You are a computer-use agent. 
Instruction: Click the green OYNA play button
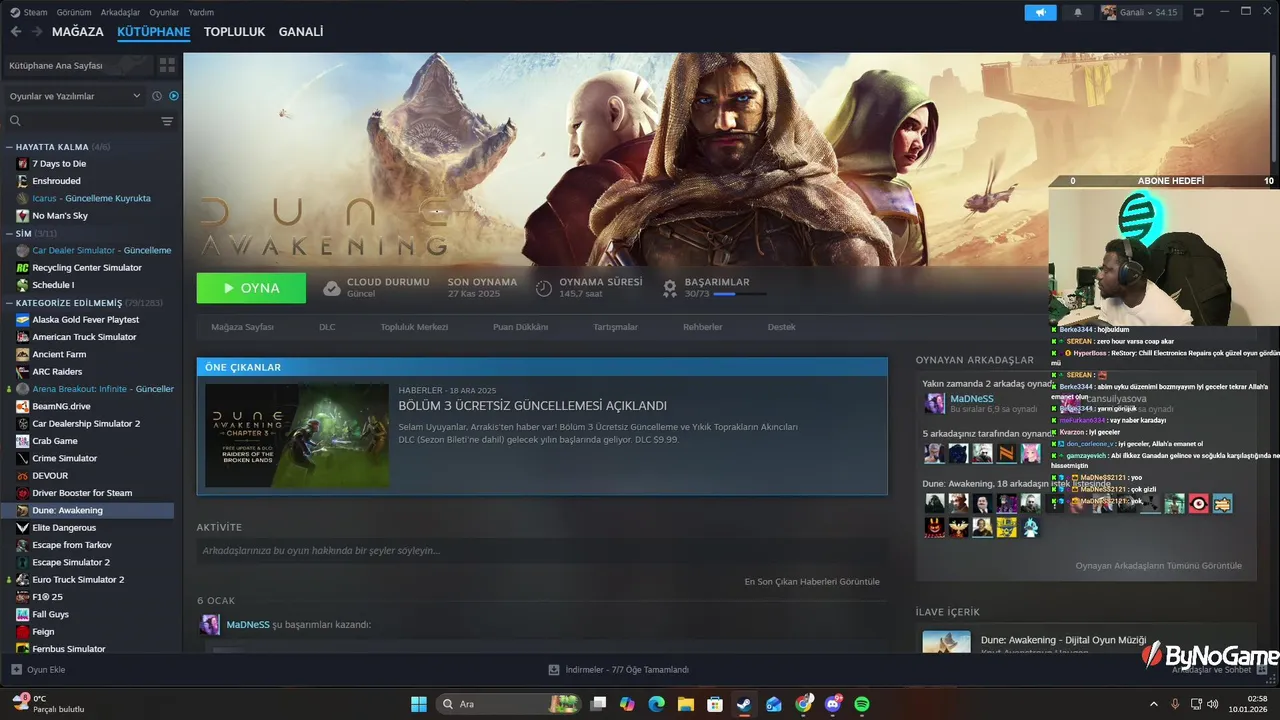pyautogui.click(x=251, y=288)
